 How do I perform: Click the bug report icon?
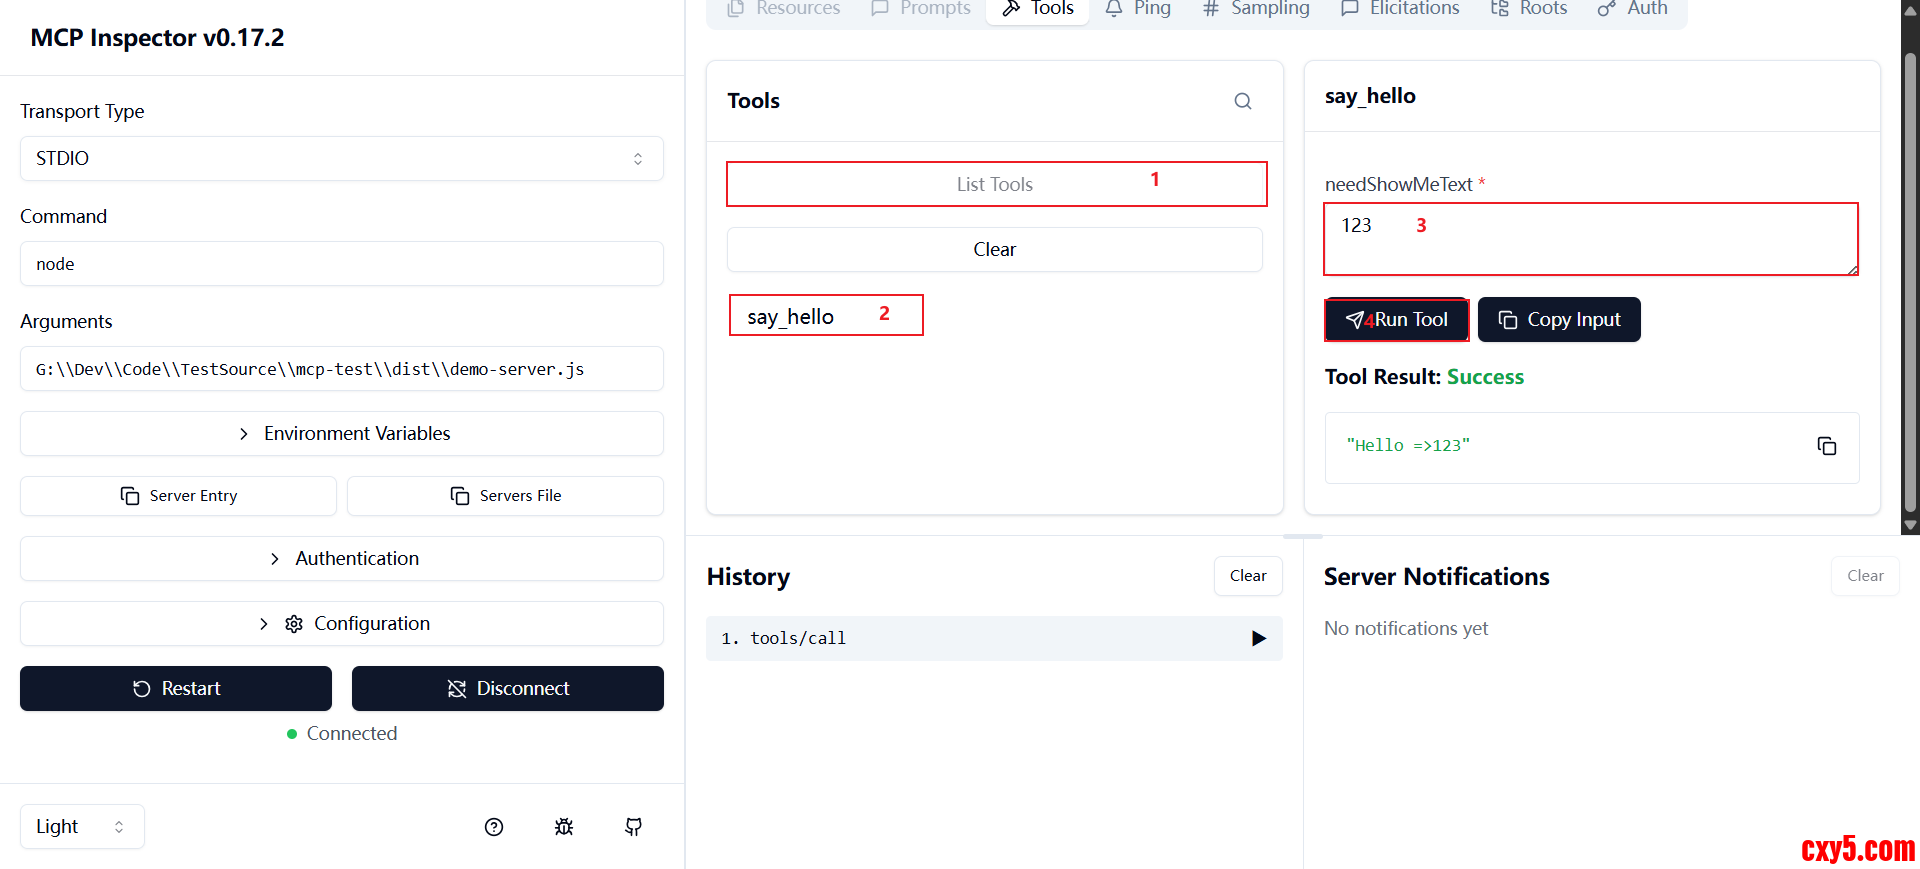point(564,827)
